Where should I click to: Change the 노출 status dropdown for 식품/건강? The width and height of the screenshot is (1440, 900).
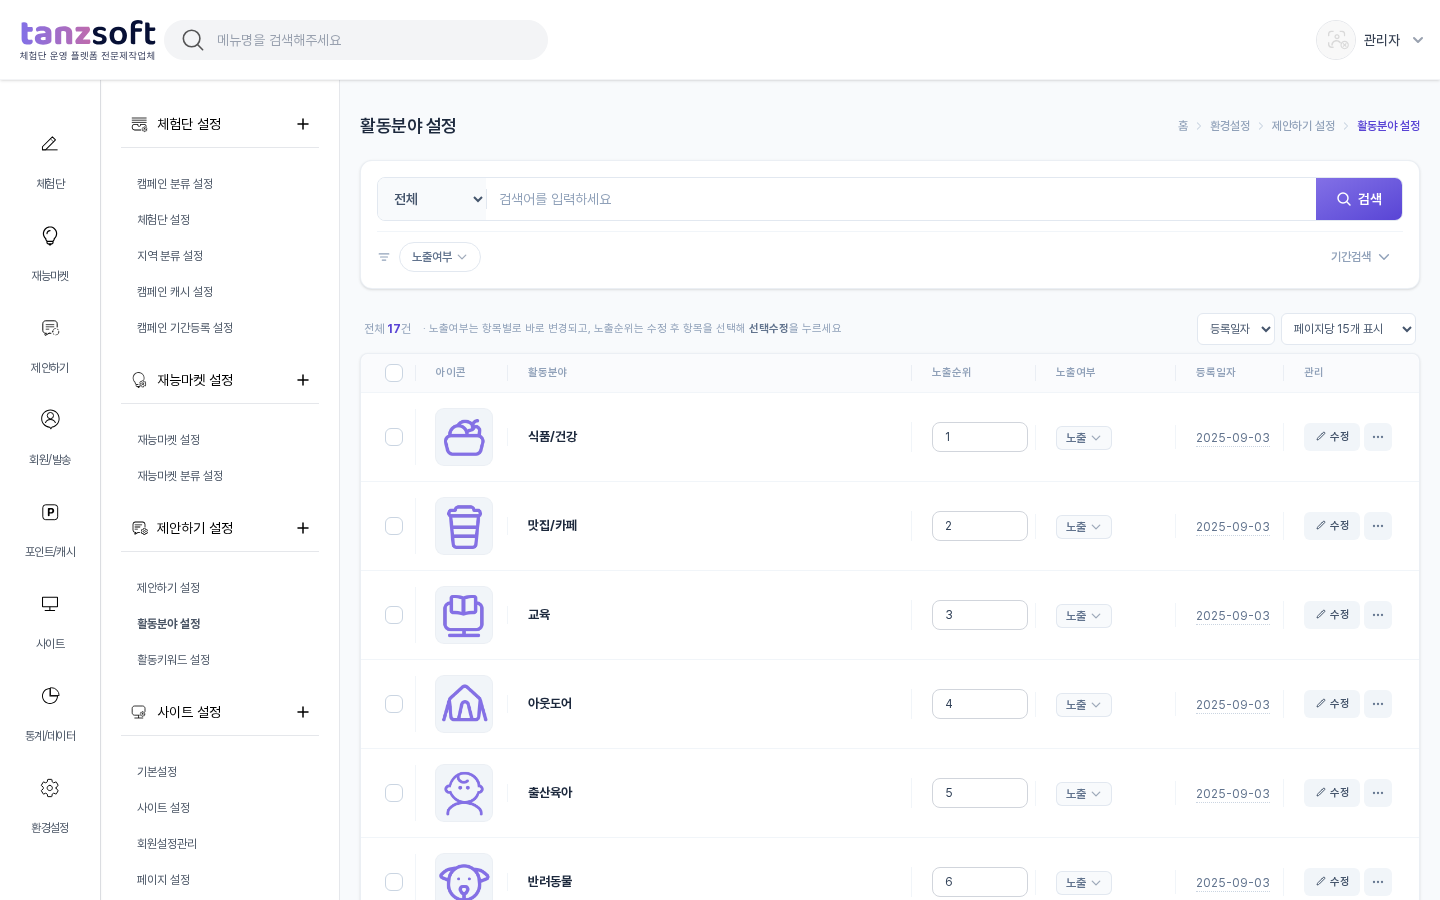coord(1084,438)
